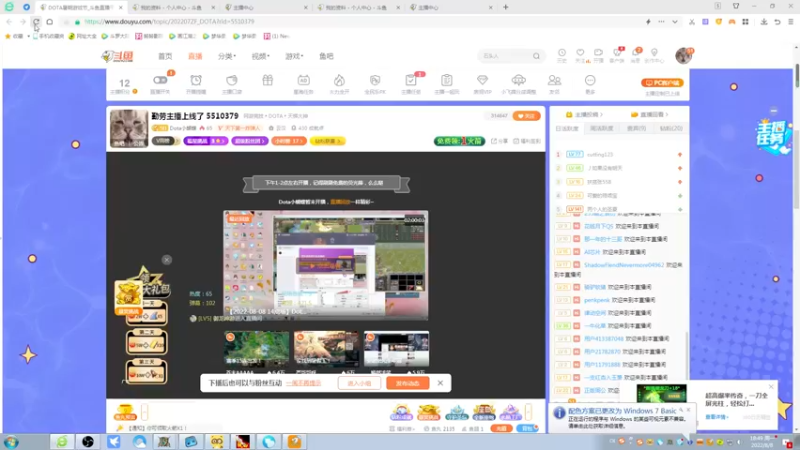
Task: Open the gift box icon in streamer toolbar
Action: point(268,80)
